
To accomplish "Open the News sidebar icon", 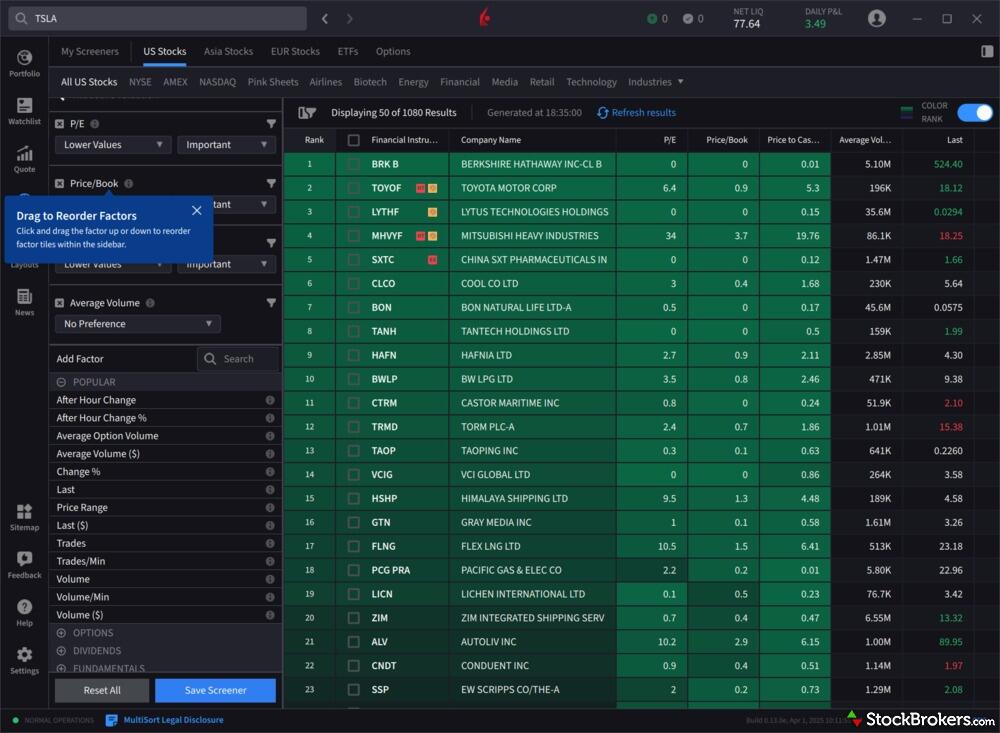I will 24,299.
